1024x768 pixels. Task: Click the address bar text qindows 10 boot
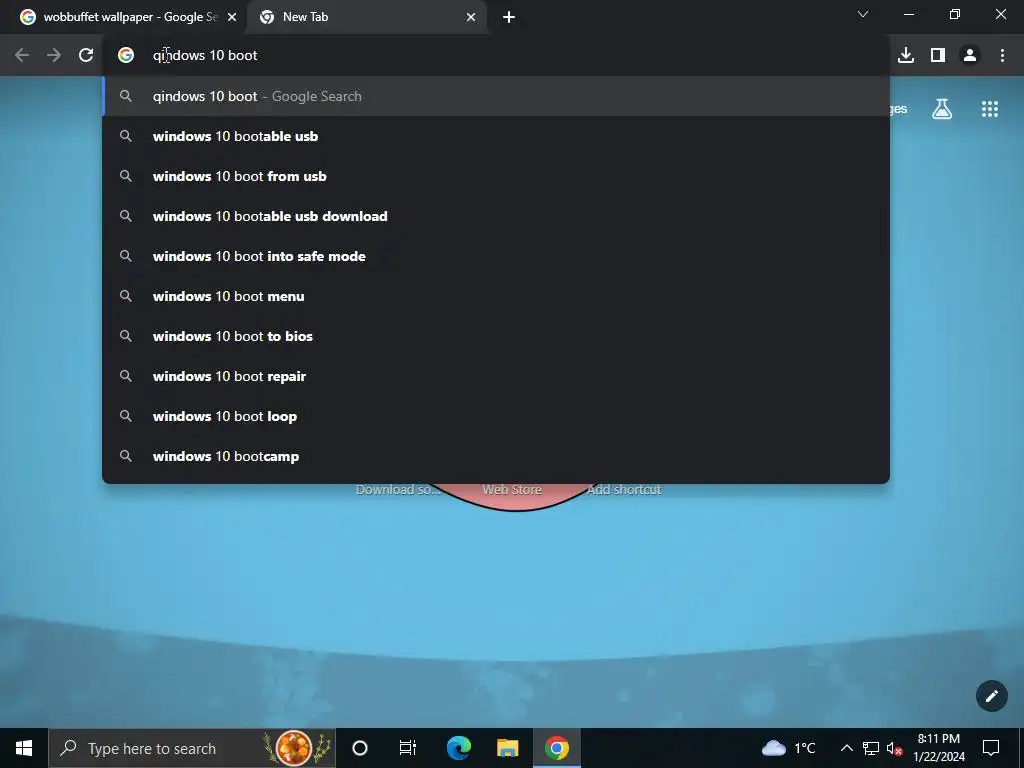click(x=205, y=56)
